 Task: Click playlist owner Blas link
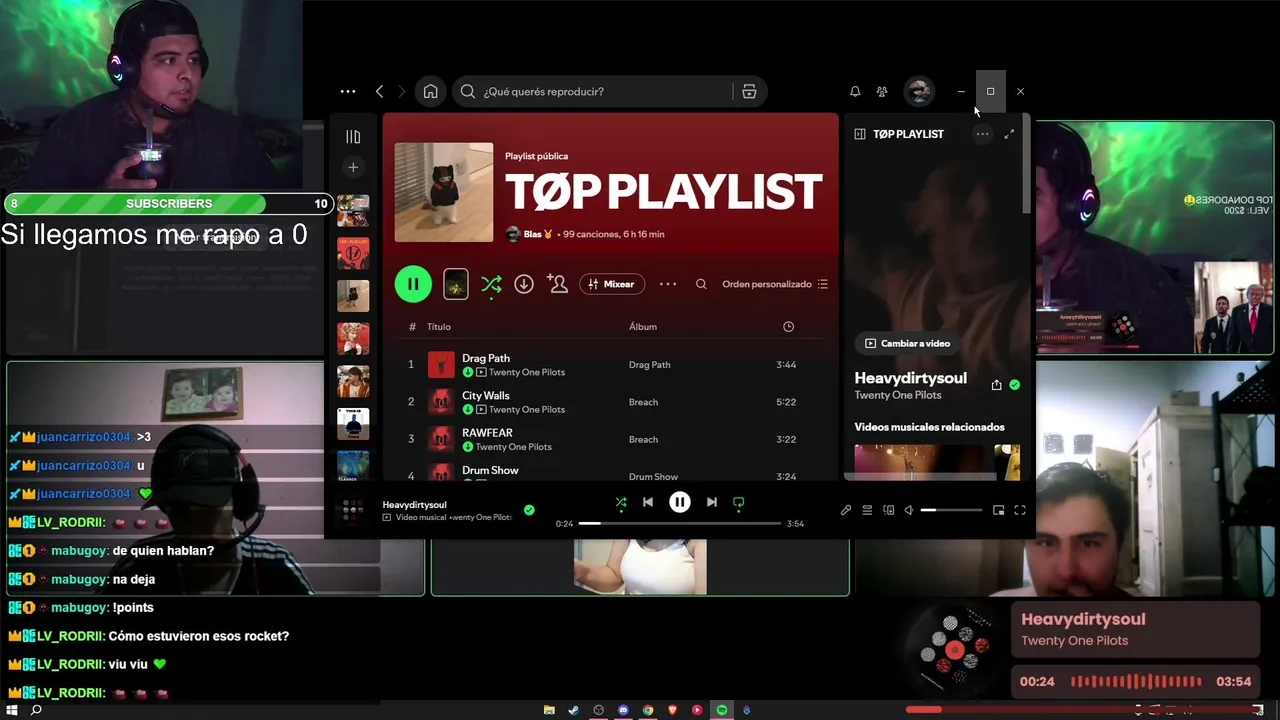point(532,234)
